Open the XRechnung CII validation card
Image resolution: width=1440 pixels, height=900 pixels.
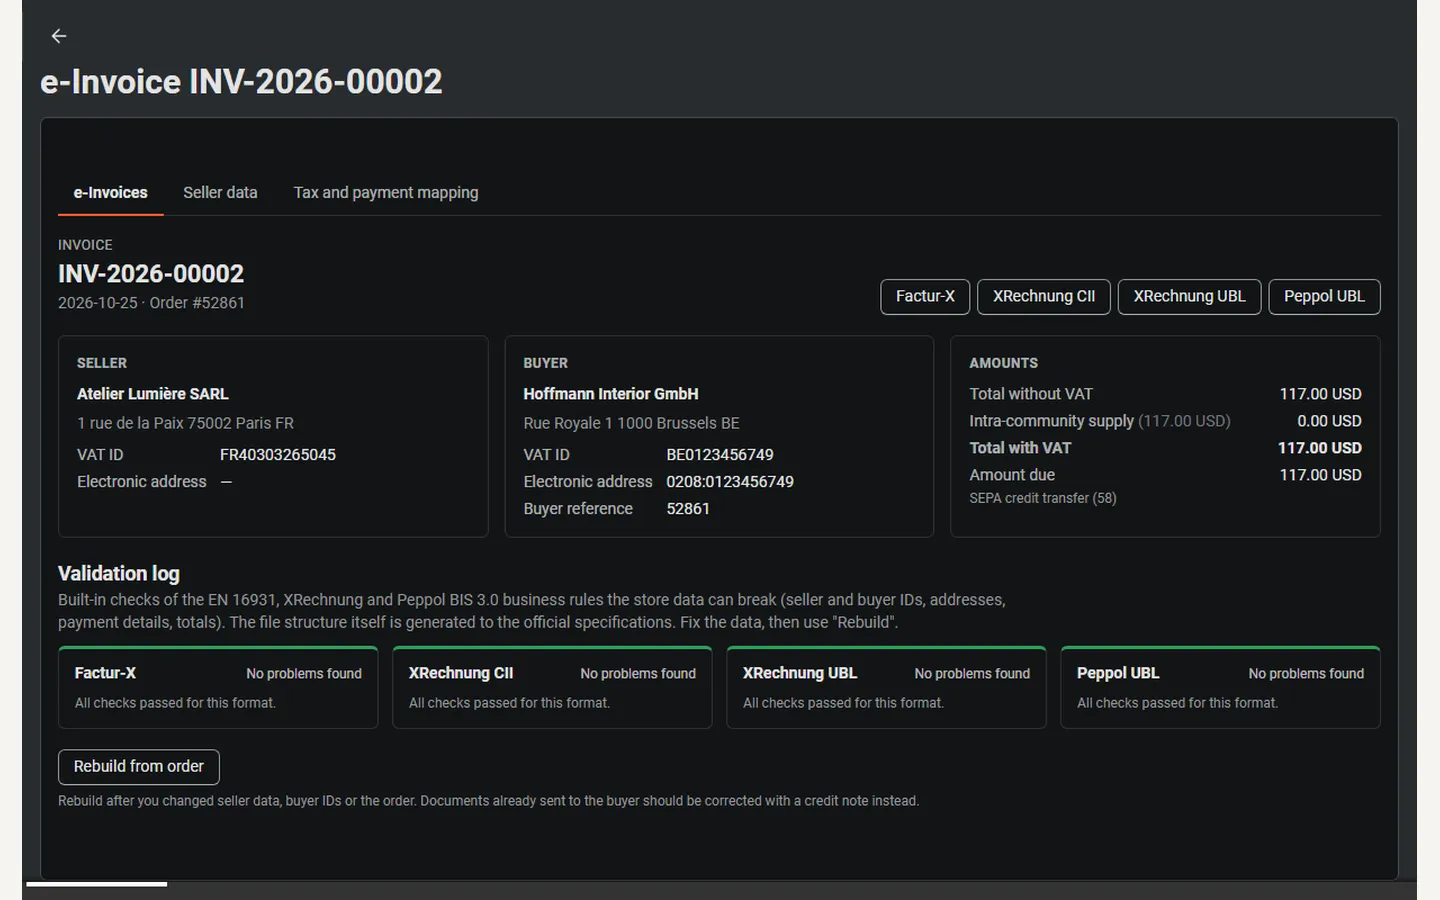click(552, 687)
